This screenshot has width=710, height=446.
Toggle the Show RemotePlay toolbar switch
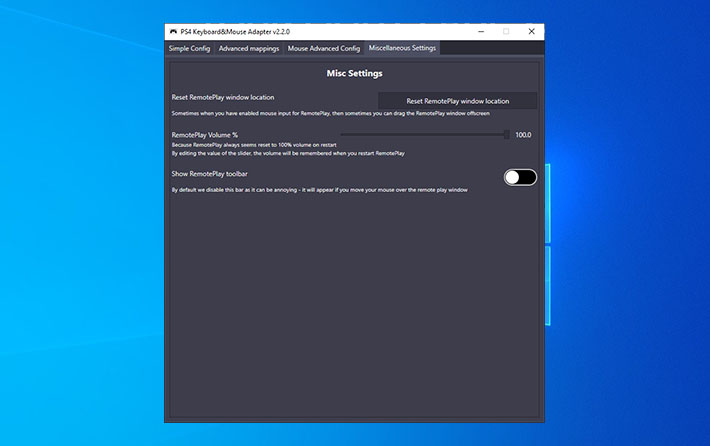click(x=520, y=177)
